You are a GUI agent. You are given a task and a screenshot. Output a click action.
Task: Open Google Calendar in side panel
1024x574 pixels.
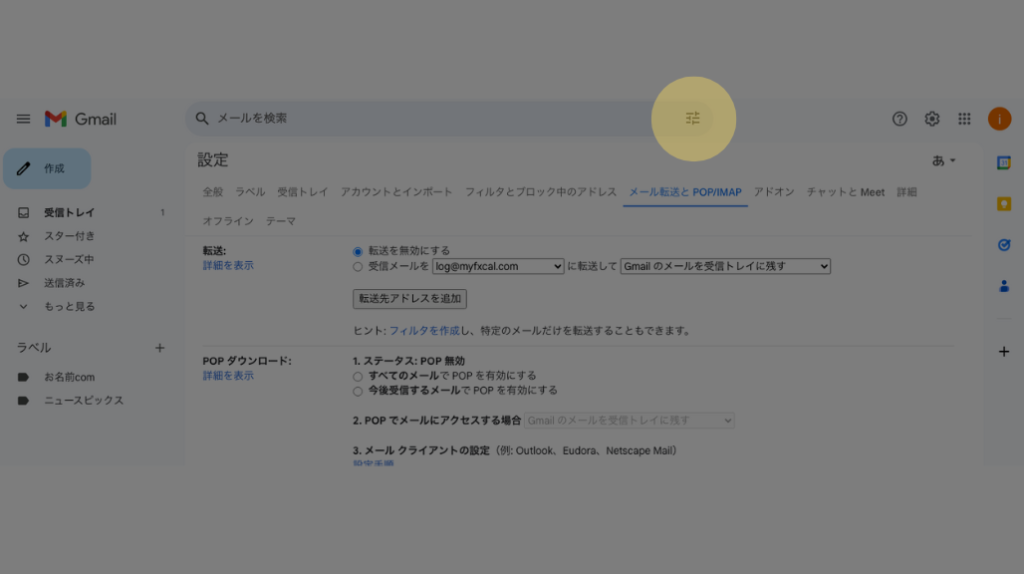coord(1004,163)
